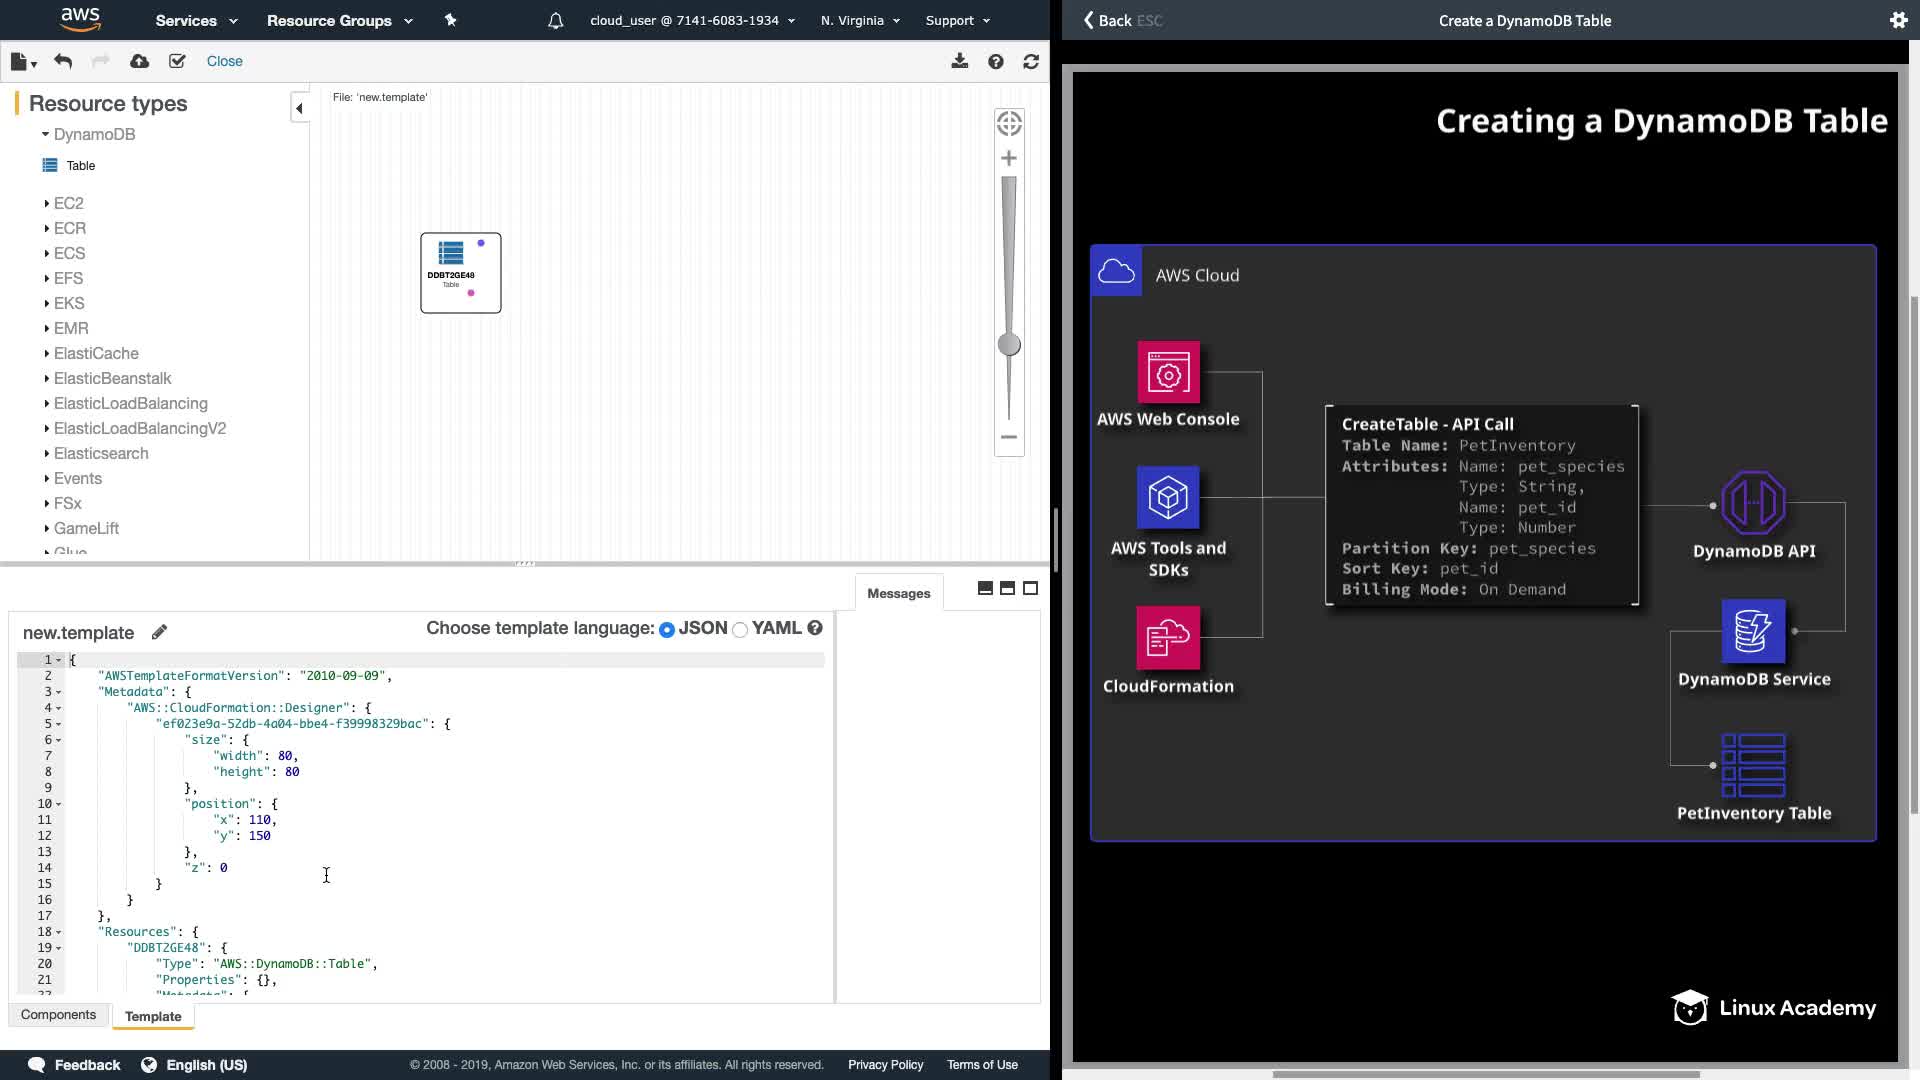Screen dimensions: 1920x1080
Task: Collapse the Resource types side panel
Action: tap(299, 108)
